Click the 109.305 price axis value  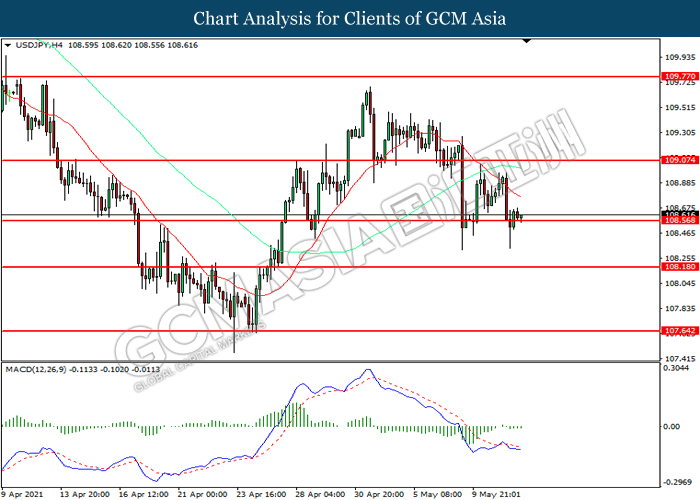pyautogui.click(x=680, y=133)
